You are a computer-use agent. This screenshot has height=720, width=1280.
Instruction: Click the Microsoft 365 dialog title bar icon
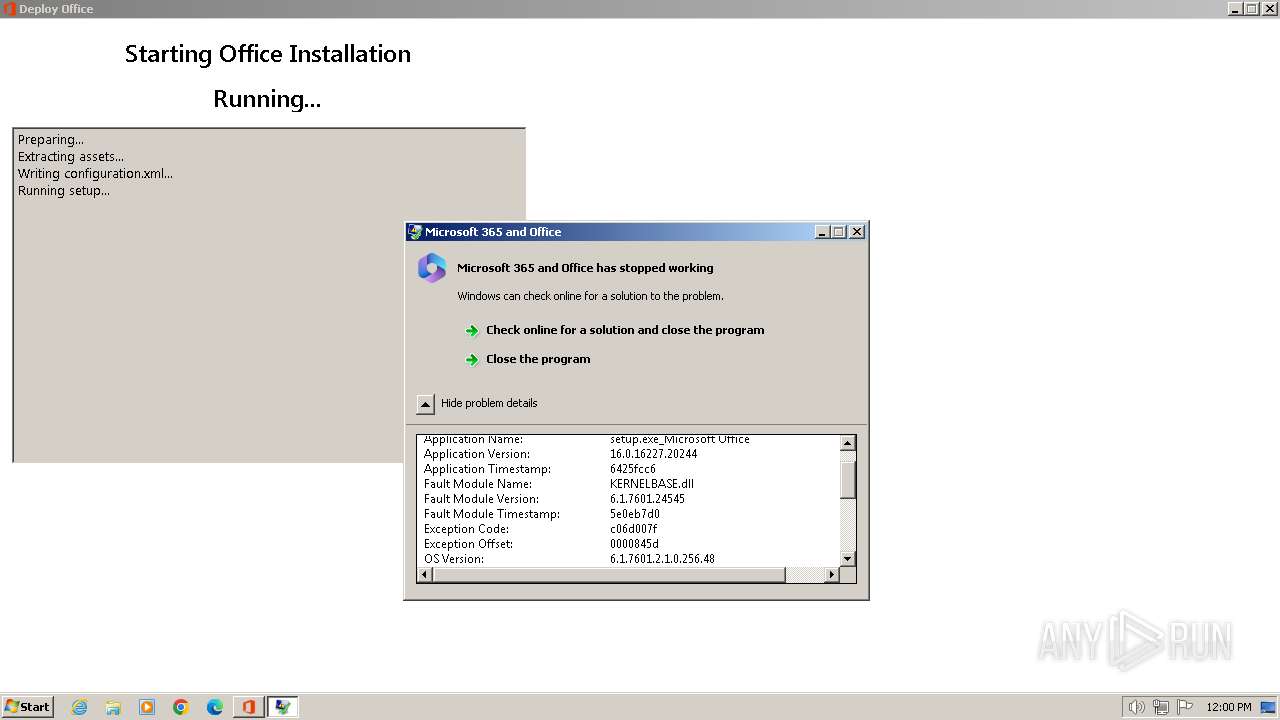pyautogui.click(x=415, y=232)
